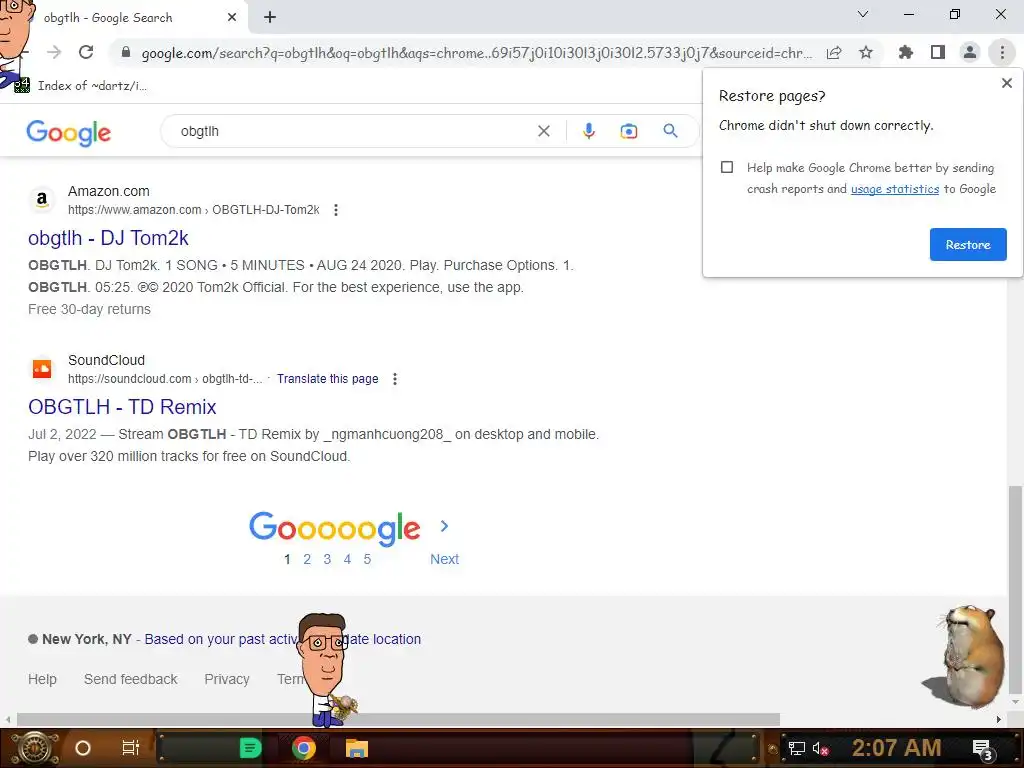Click the address bar URL
The height and width of the screenshot is (768, 1024).
tap(477, 53)
